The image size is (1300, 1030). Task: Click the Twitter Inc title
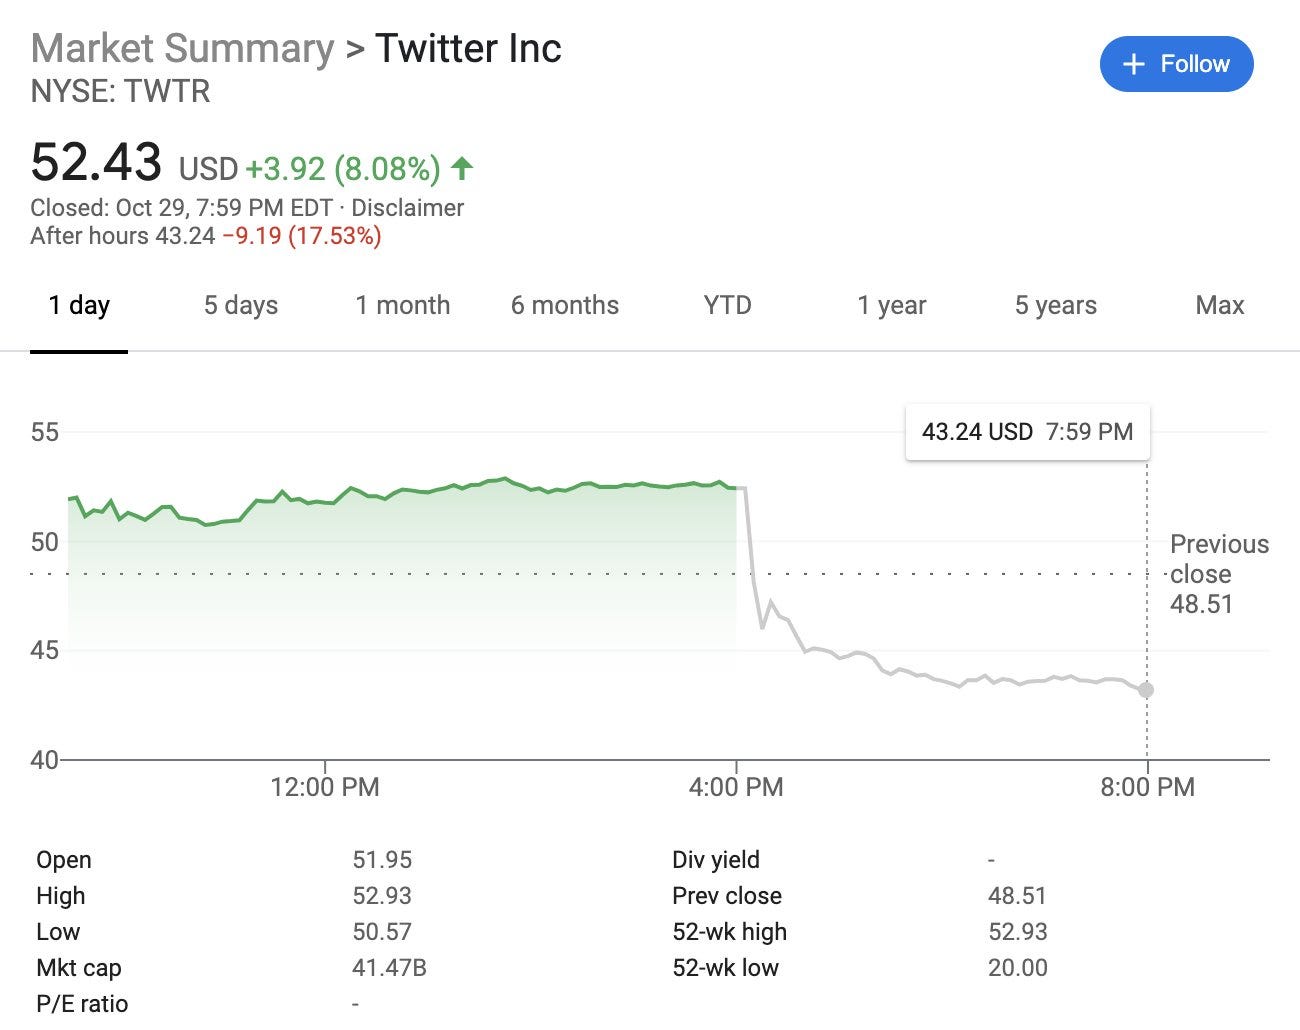point(468,48)
